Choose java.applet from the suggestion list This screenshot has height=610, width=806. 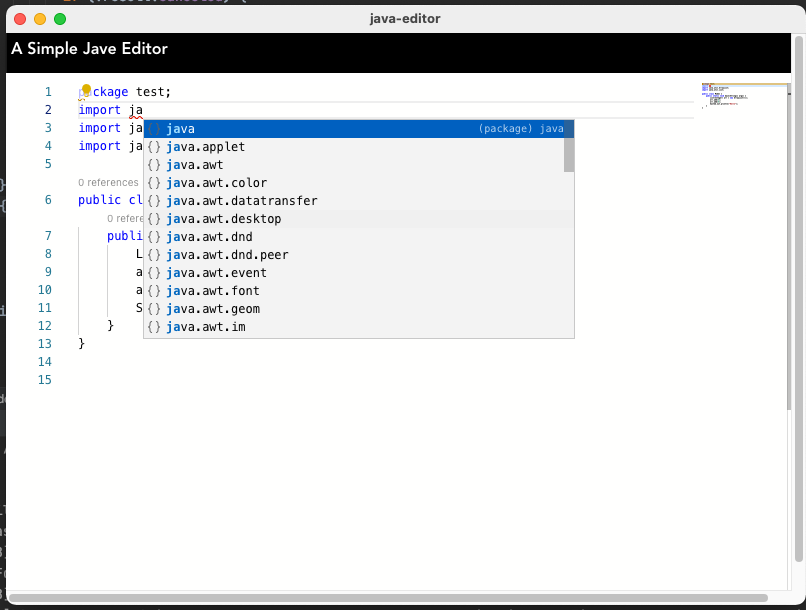click(x=210, y=146)
